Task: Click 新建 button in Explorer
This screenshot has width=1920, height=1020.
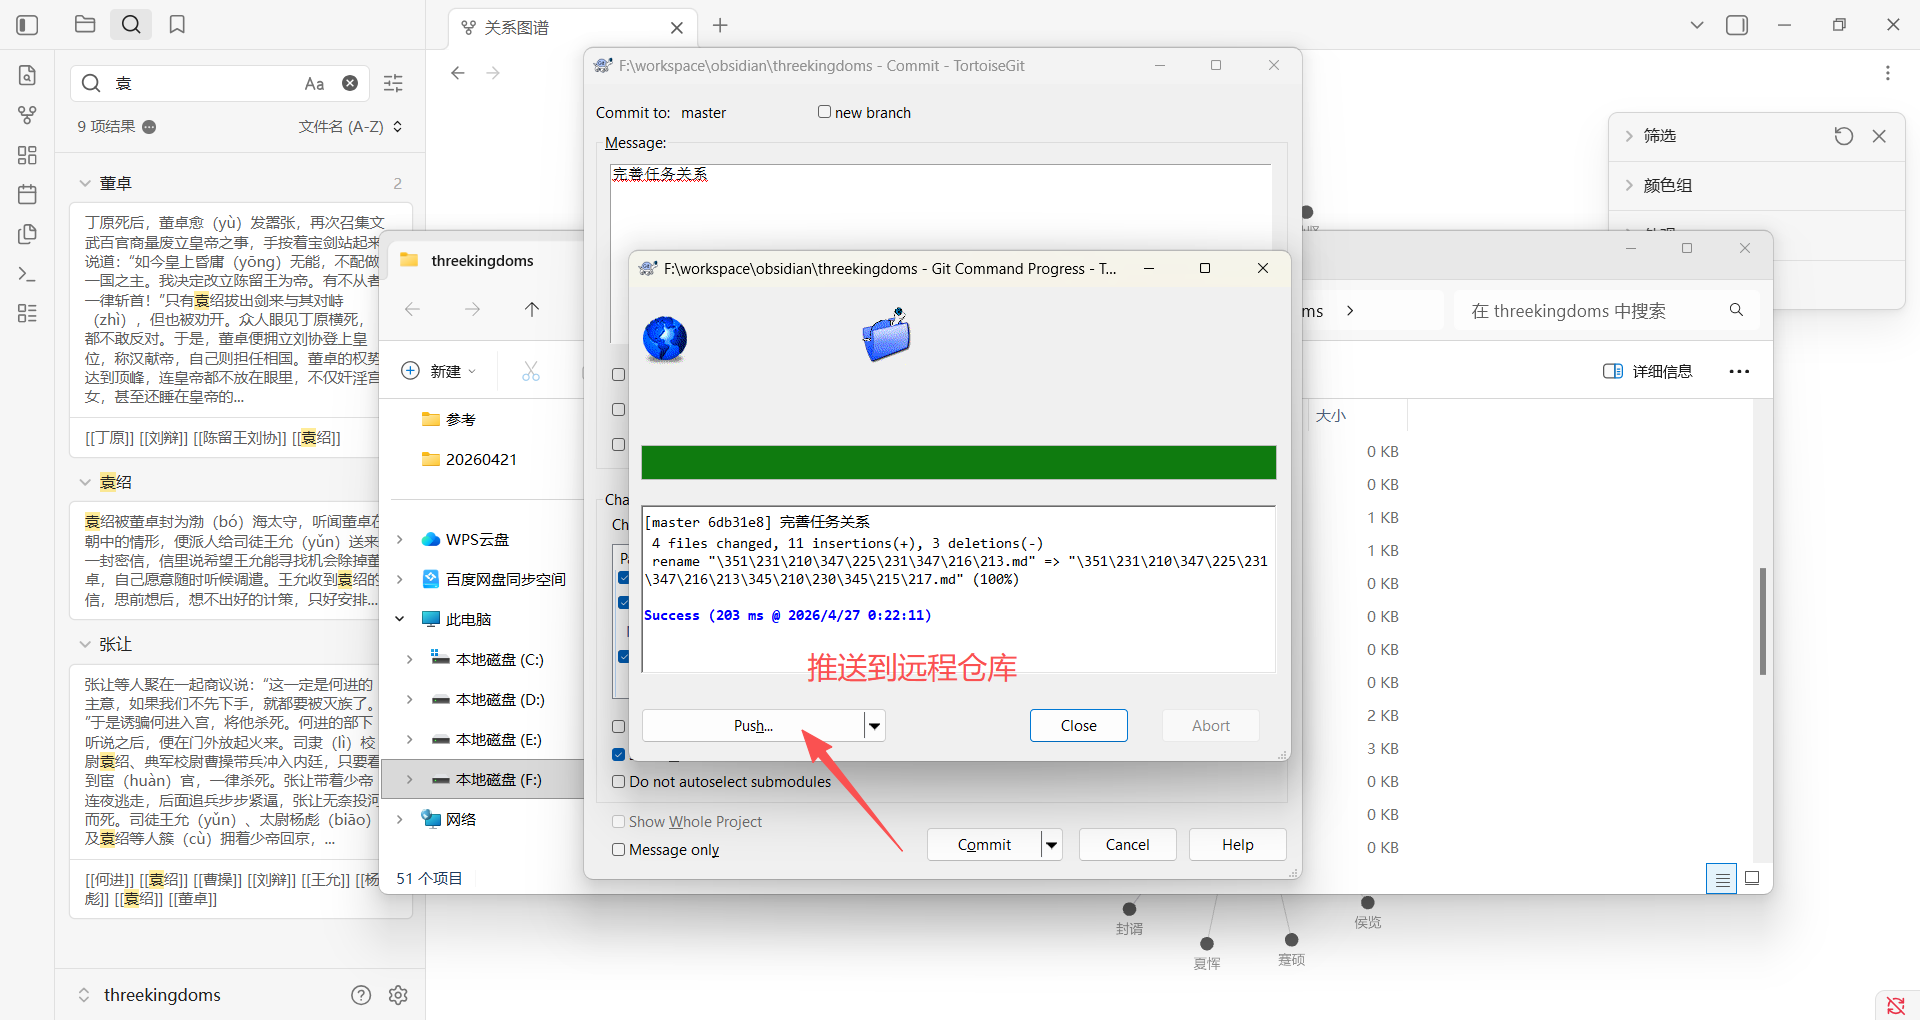Action: coord(439,371)
